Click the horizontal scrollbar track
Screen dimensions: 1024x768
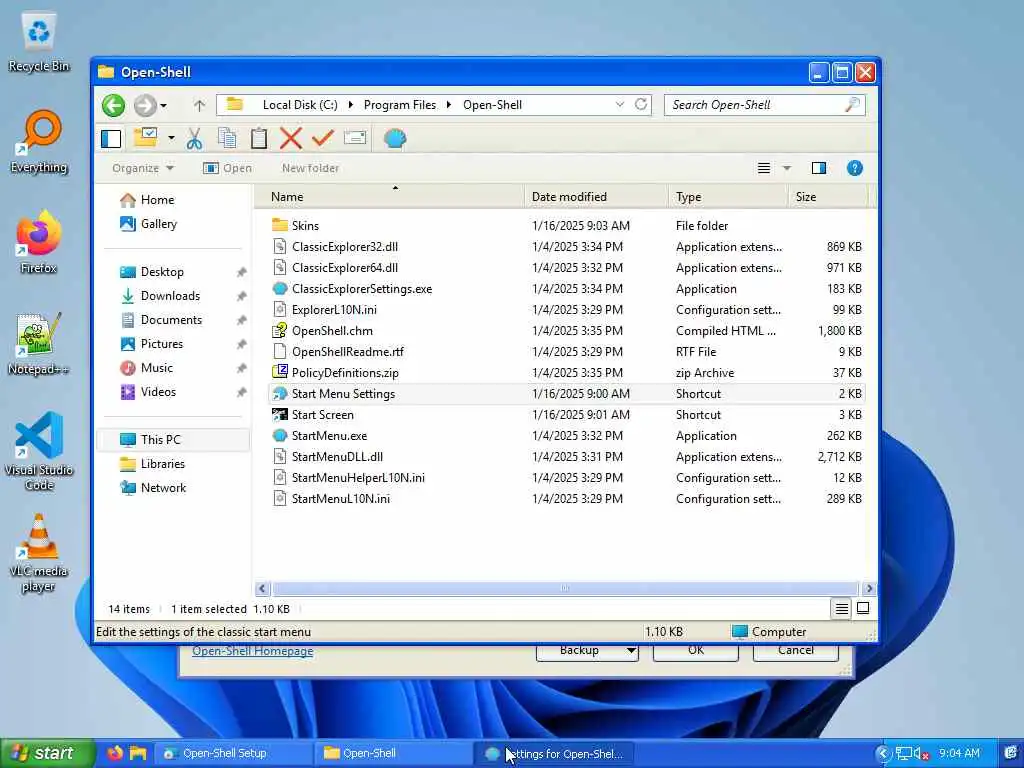pyautogui.click(x=565, y=588)
